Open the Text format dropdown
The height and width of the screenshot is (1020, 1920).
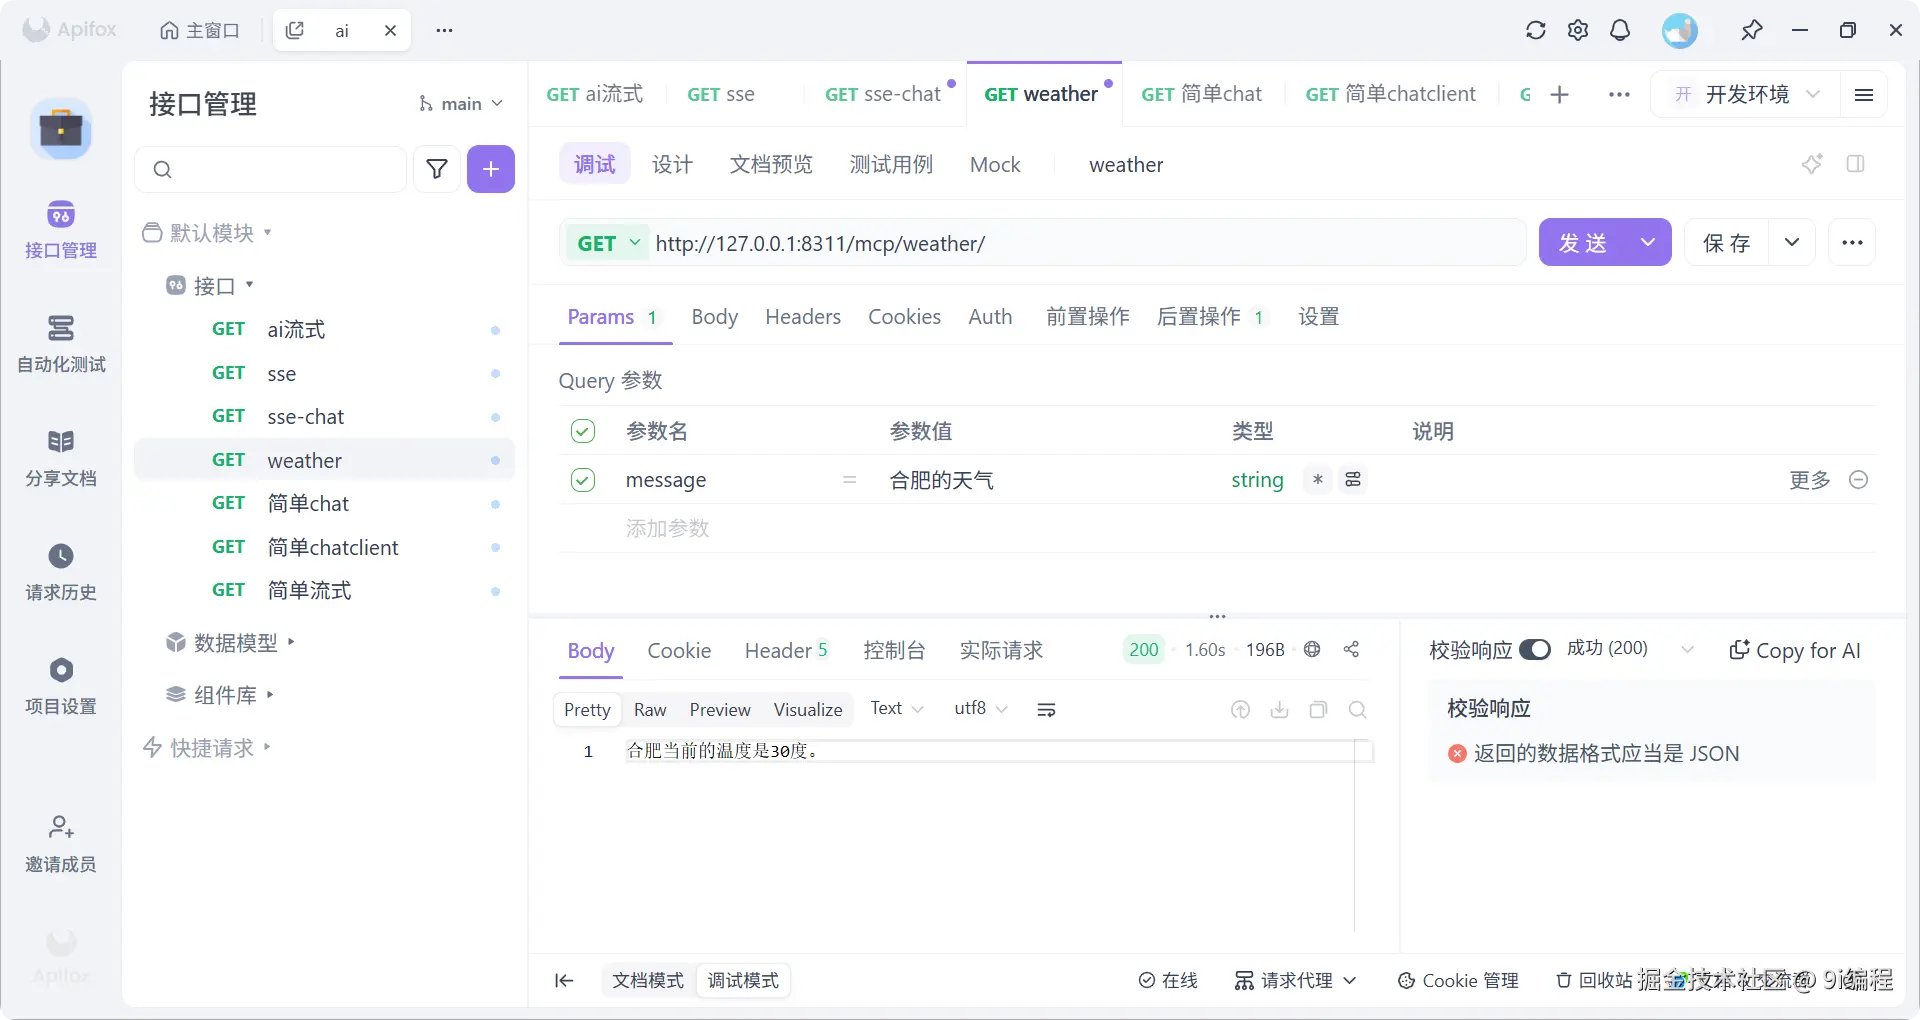pyautogui.click(x=897, y=708)
